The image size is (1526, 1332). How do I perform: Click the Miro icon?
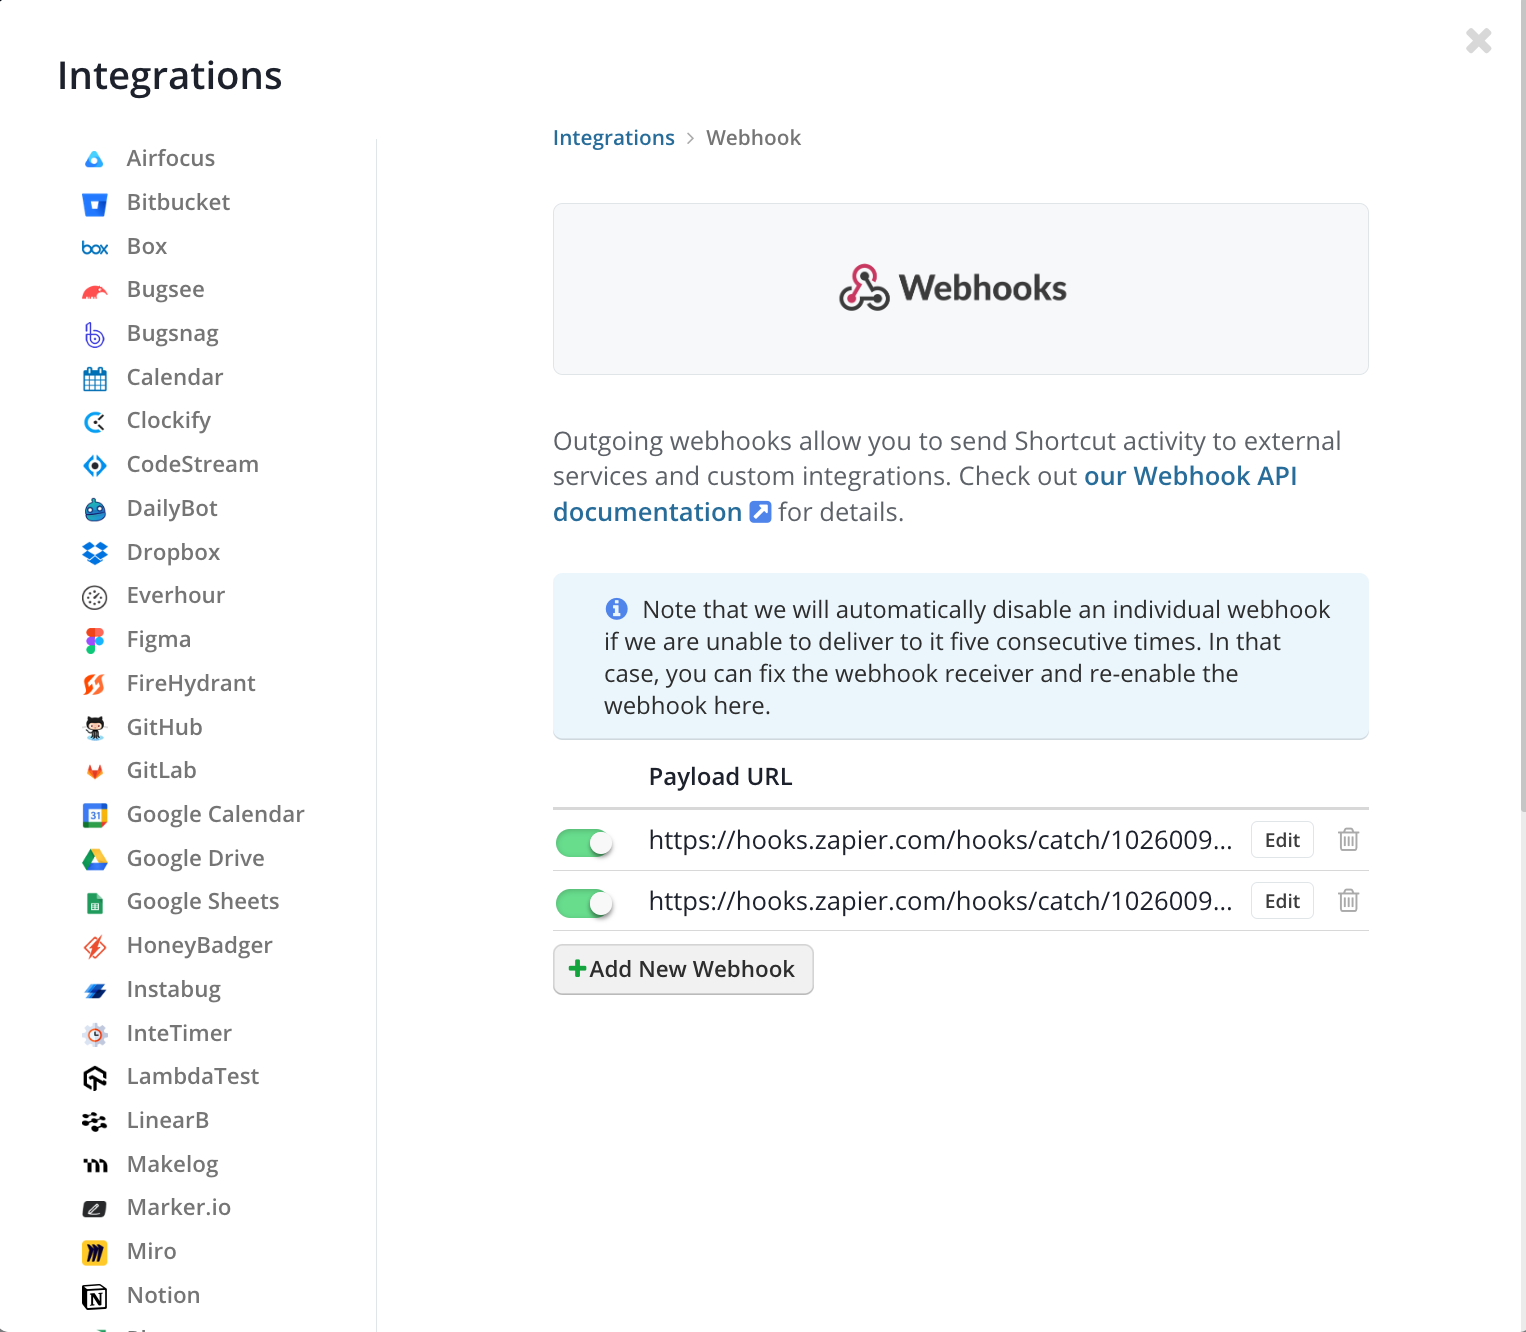pyautogui.click(x=94, y=1253)
